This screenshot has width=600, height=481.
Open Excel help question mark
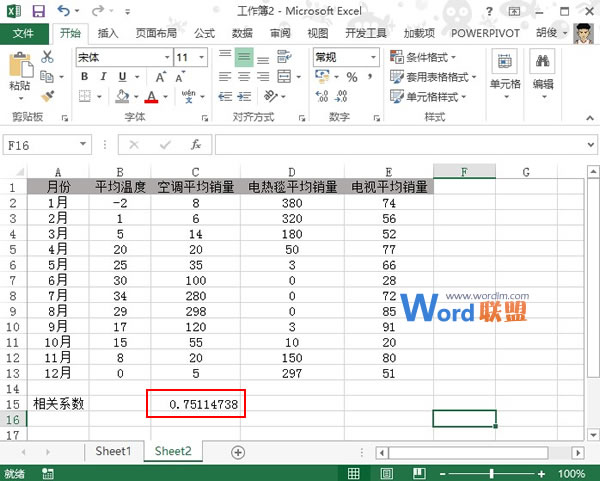[x=489, y=11]
